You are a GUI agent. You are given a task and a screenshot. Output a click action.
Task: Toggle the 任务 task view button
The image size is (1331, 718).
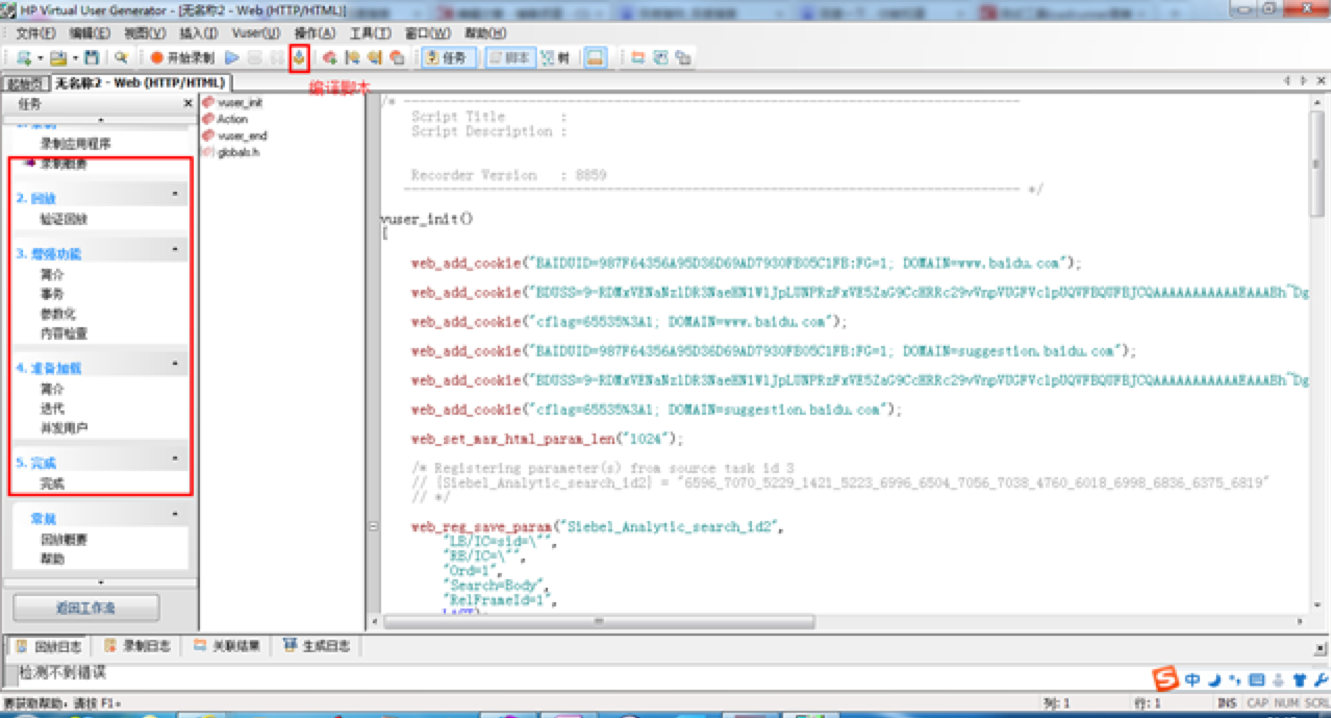[446, 58]
